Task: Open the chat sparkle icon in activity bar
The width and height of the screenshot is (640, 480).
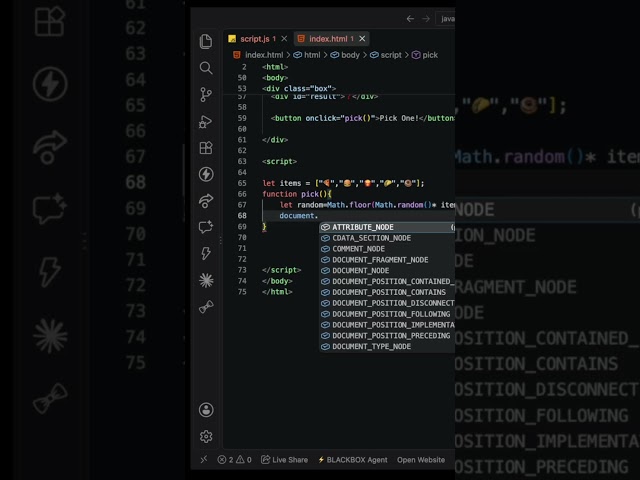Action: (x=206, y=227)
